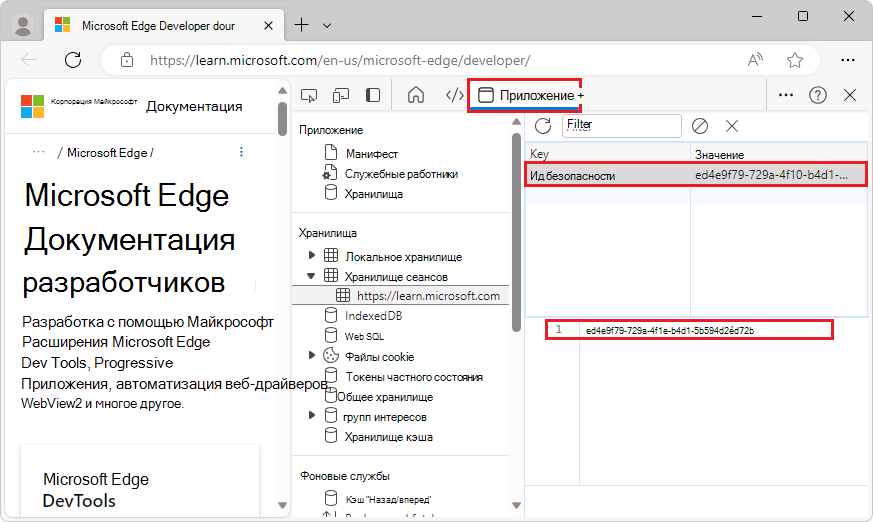This screenshot has width=873, height=522.
Task: Toggle the DevTools sidebar dock icon
Action: 373,95
